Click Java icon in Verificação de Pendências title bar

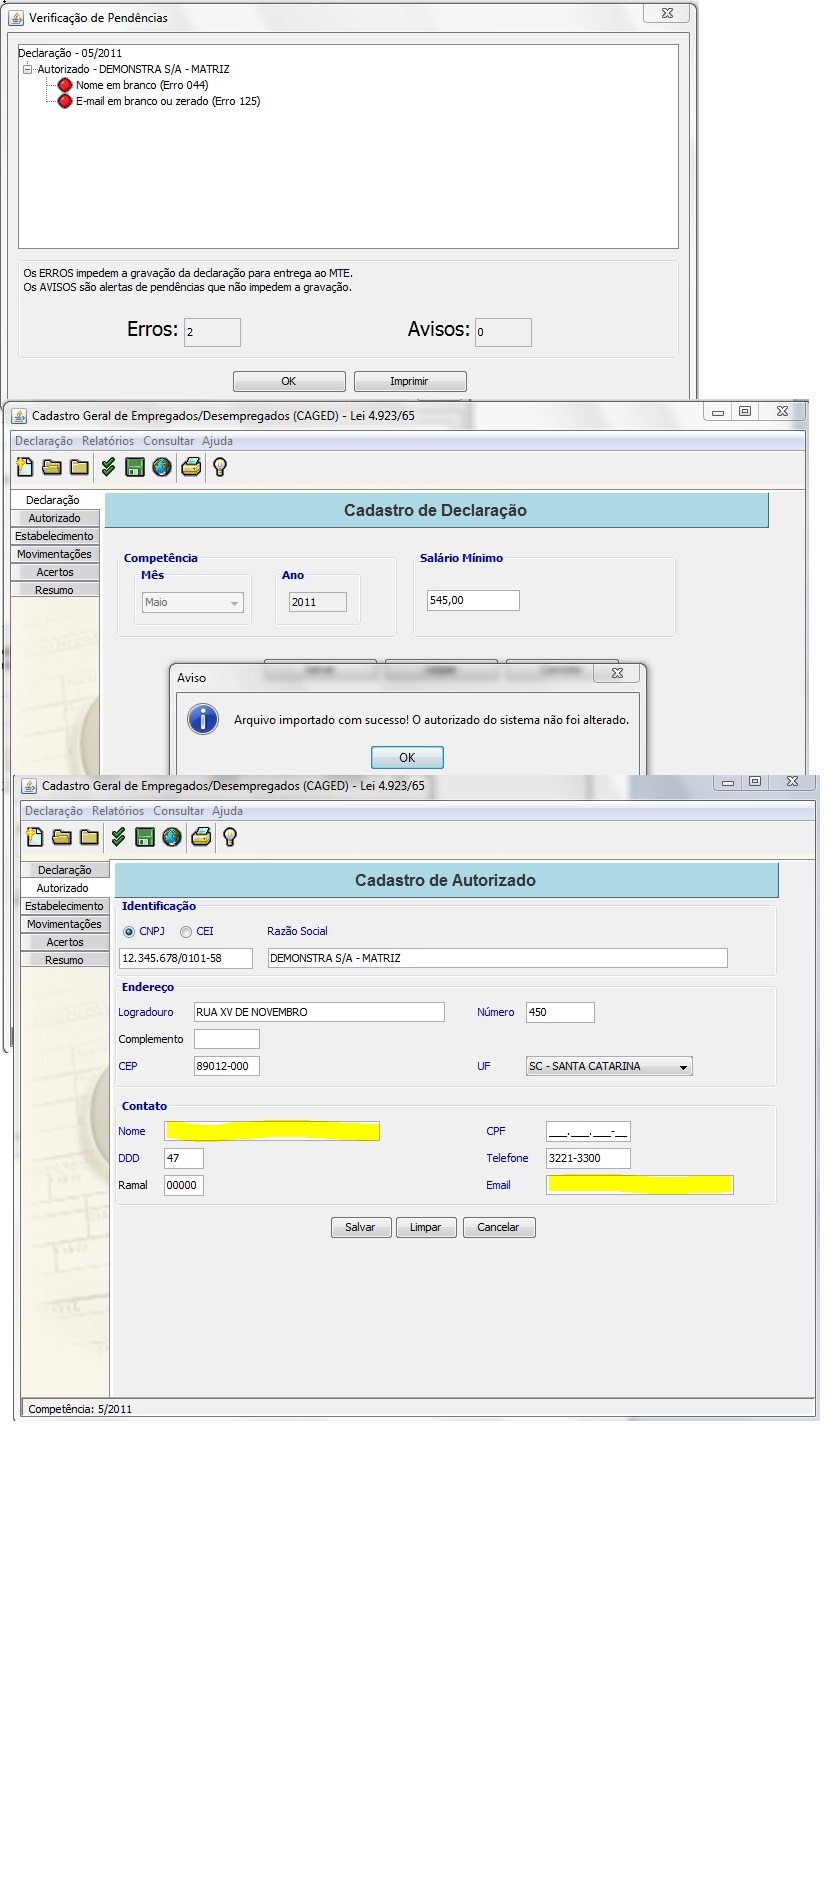click(18, 17)
